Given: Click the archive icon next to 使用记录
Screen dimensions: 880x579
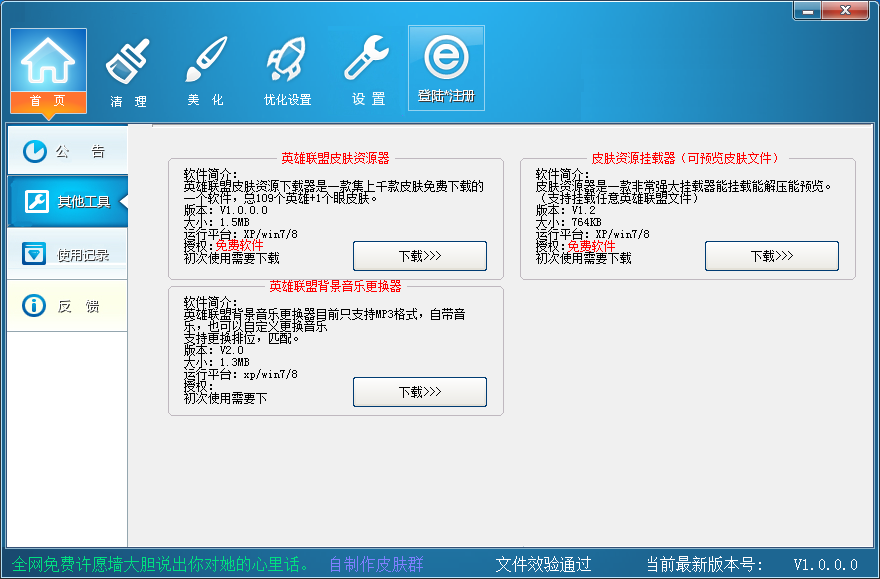Looking at the screenshot, I should (x=34, y=254).
